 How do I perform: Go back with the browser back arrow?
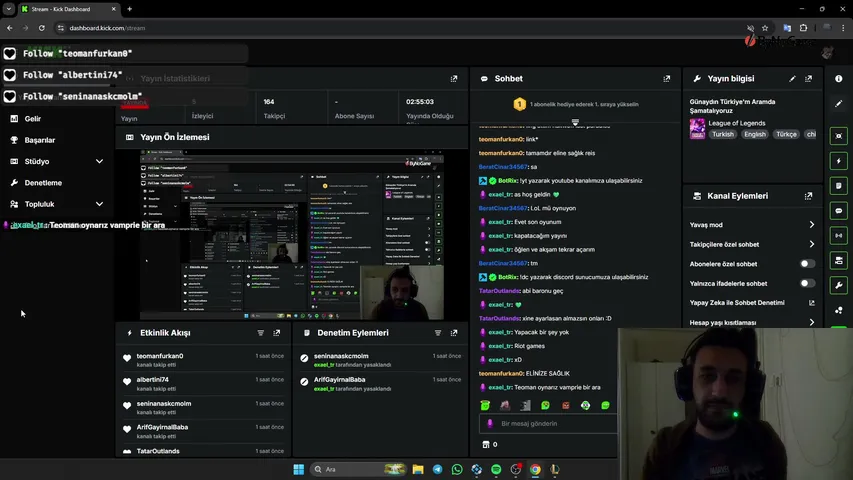point(10,28)
